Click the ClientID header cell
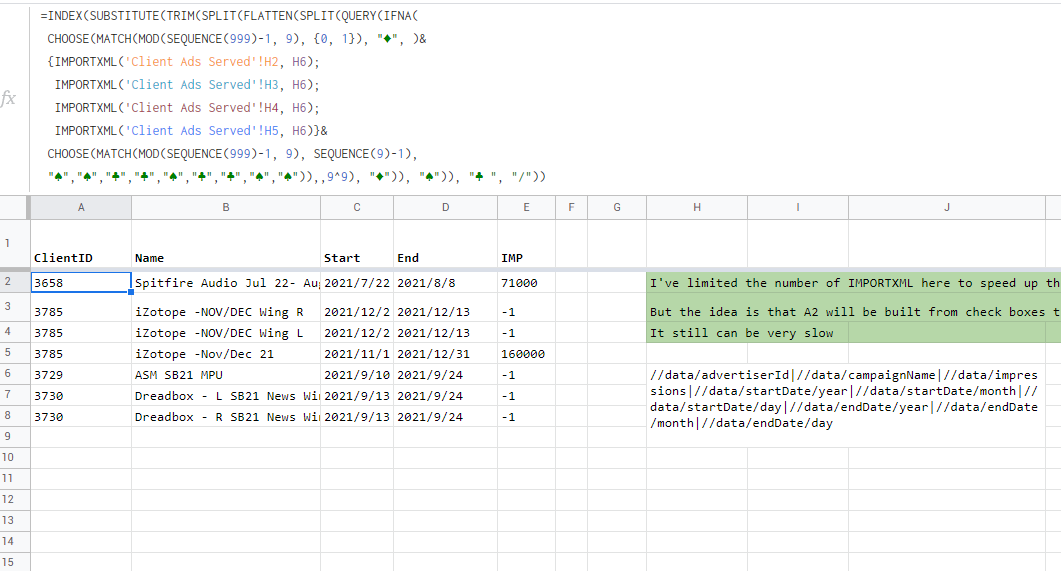This screenshot has width=1061, height=571. tap(81, 244)
